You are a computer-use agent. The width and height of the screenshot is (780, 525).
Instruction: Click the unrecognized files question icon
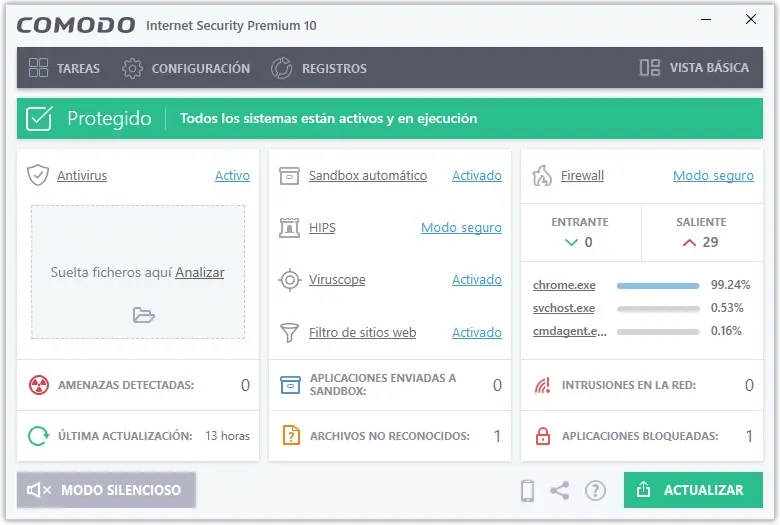(291, 435)
